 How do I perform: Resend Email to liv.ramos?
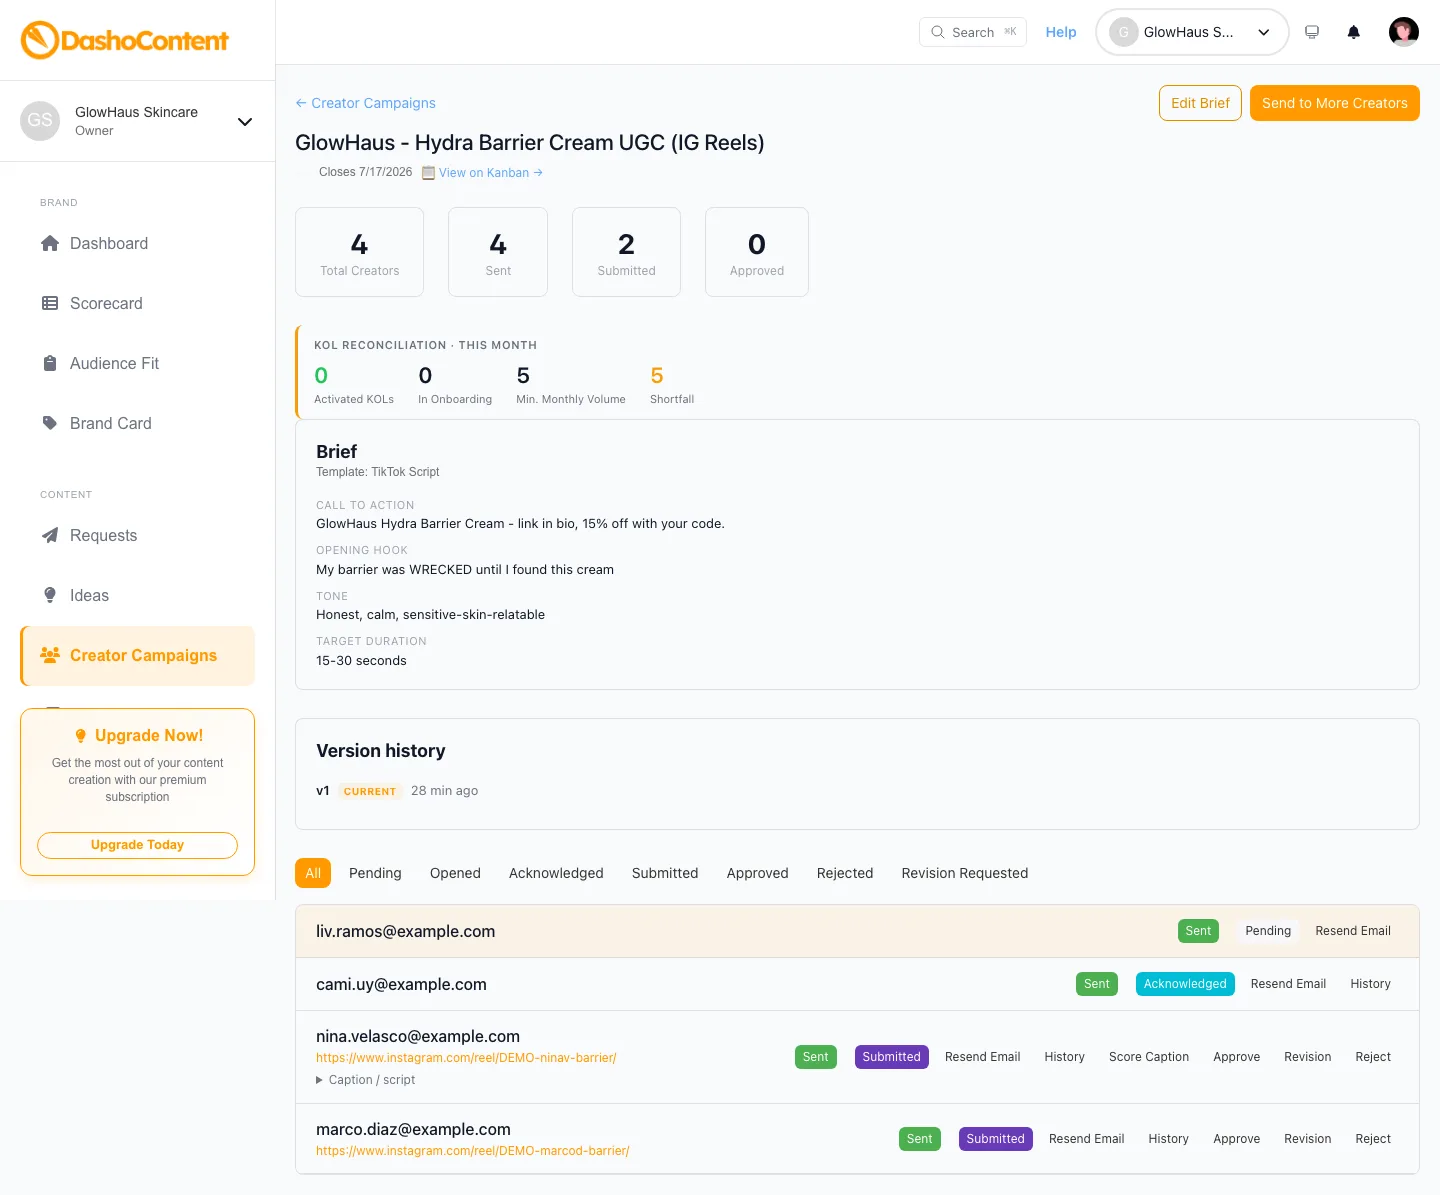click(x=1353, y=931)
